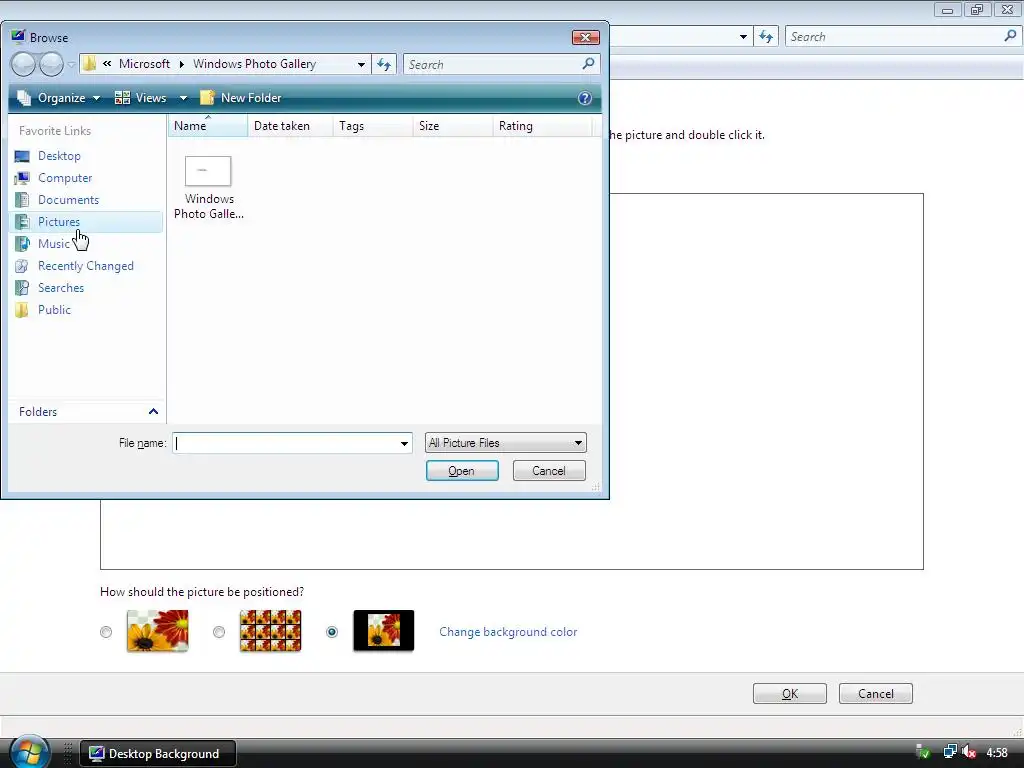Sort by Rating column header
The image size is (1024, 768).
click(x=542, y=125)
